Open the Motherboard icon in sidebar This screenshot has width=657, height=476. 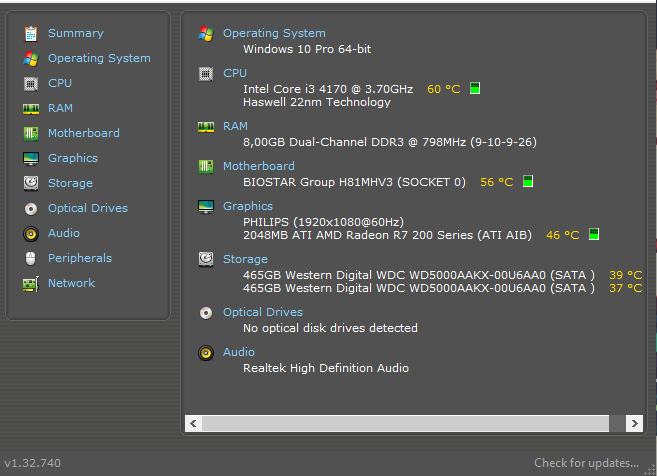pos(31,134)
